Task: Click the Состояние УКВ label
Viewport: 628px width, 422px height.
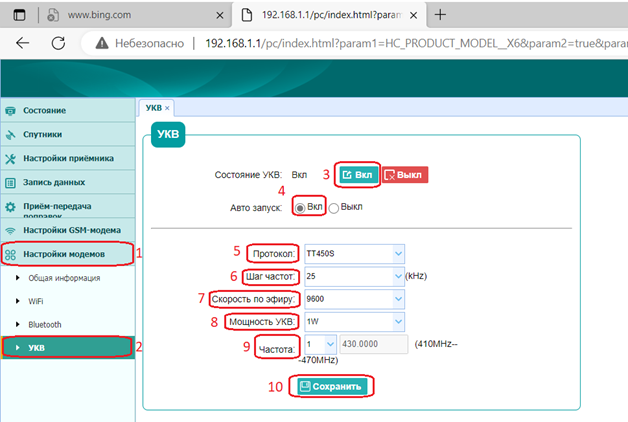Action: [248, 175]
